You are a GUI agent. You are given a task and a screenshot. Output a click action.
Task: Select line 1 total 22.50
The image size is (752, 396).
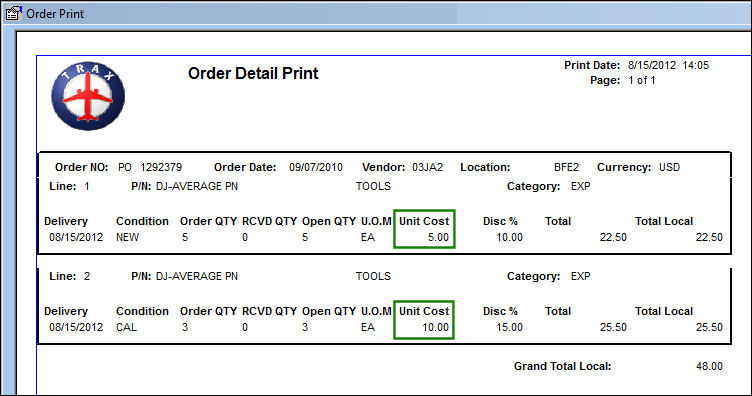click(613, 237)
